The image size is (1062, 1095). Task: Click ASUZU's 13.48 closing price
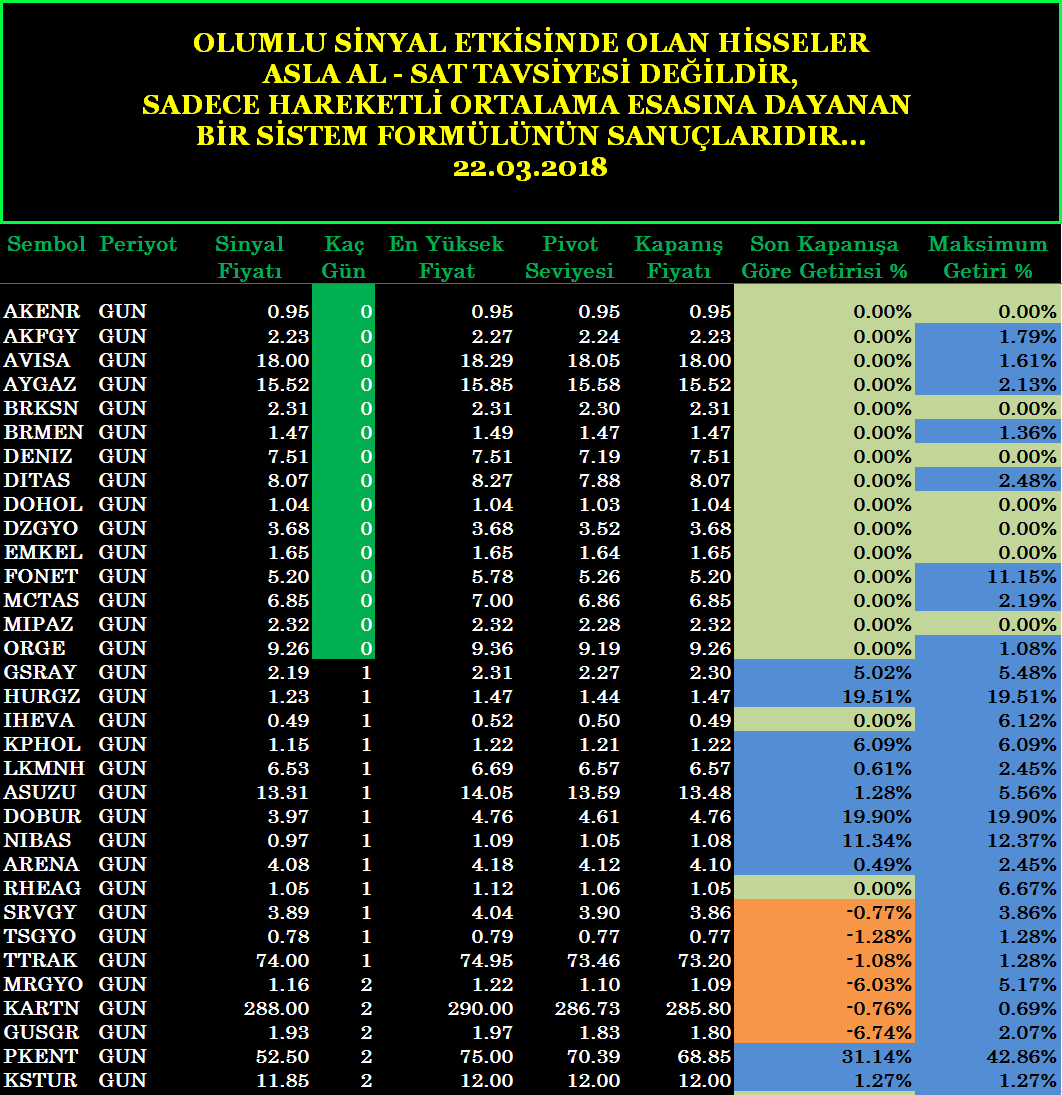[x=705, y=793]
